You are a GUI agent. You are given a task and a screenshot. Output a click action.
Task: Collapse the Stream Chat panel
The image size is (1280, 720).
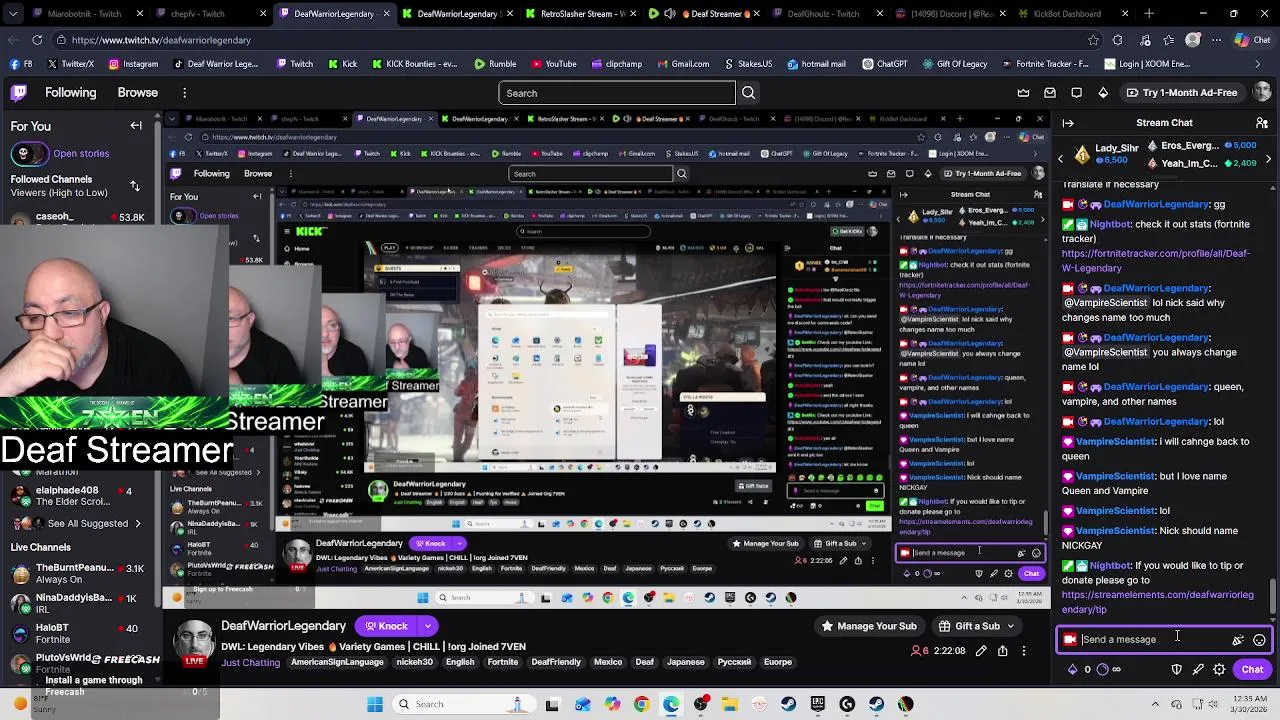pos(1068,123)
